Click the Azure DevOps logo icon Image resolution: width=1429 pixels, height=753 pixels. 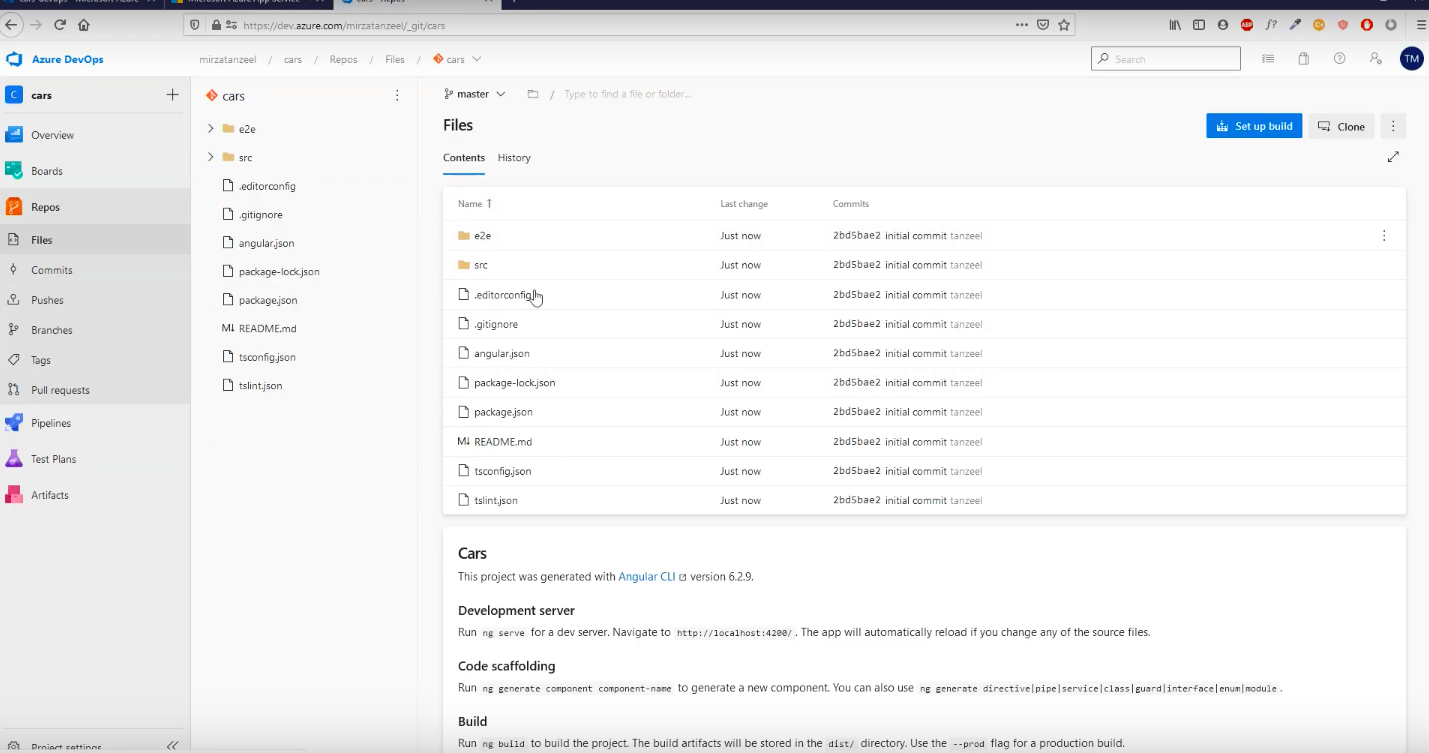(14, 59)
